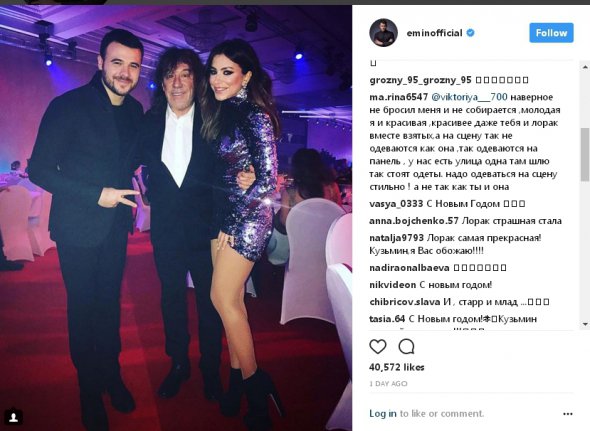Image resolution: width=590 pixels, height=431 pixels.
Task: Open natalja9793 commenter profile
Action: tap(397, 238)
